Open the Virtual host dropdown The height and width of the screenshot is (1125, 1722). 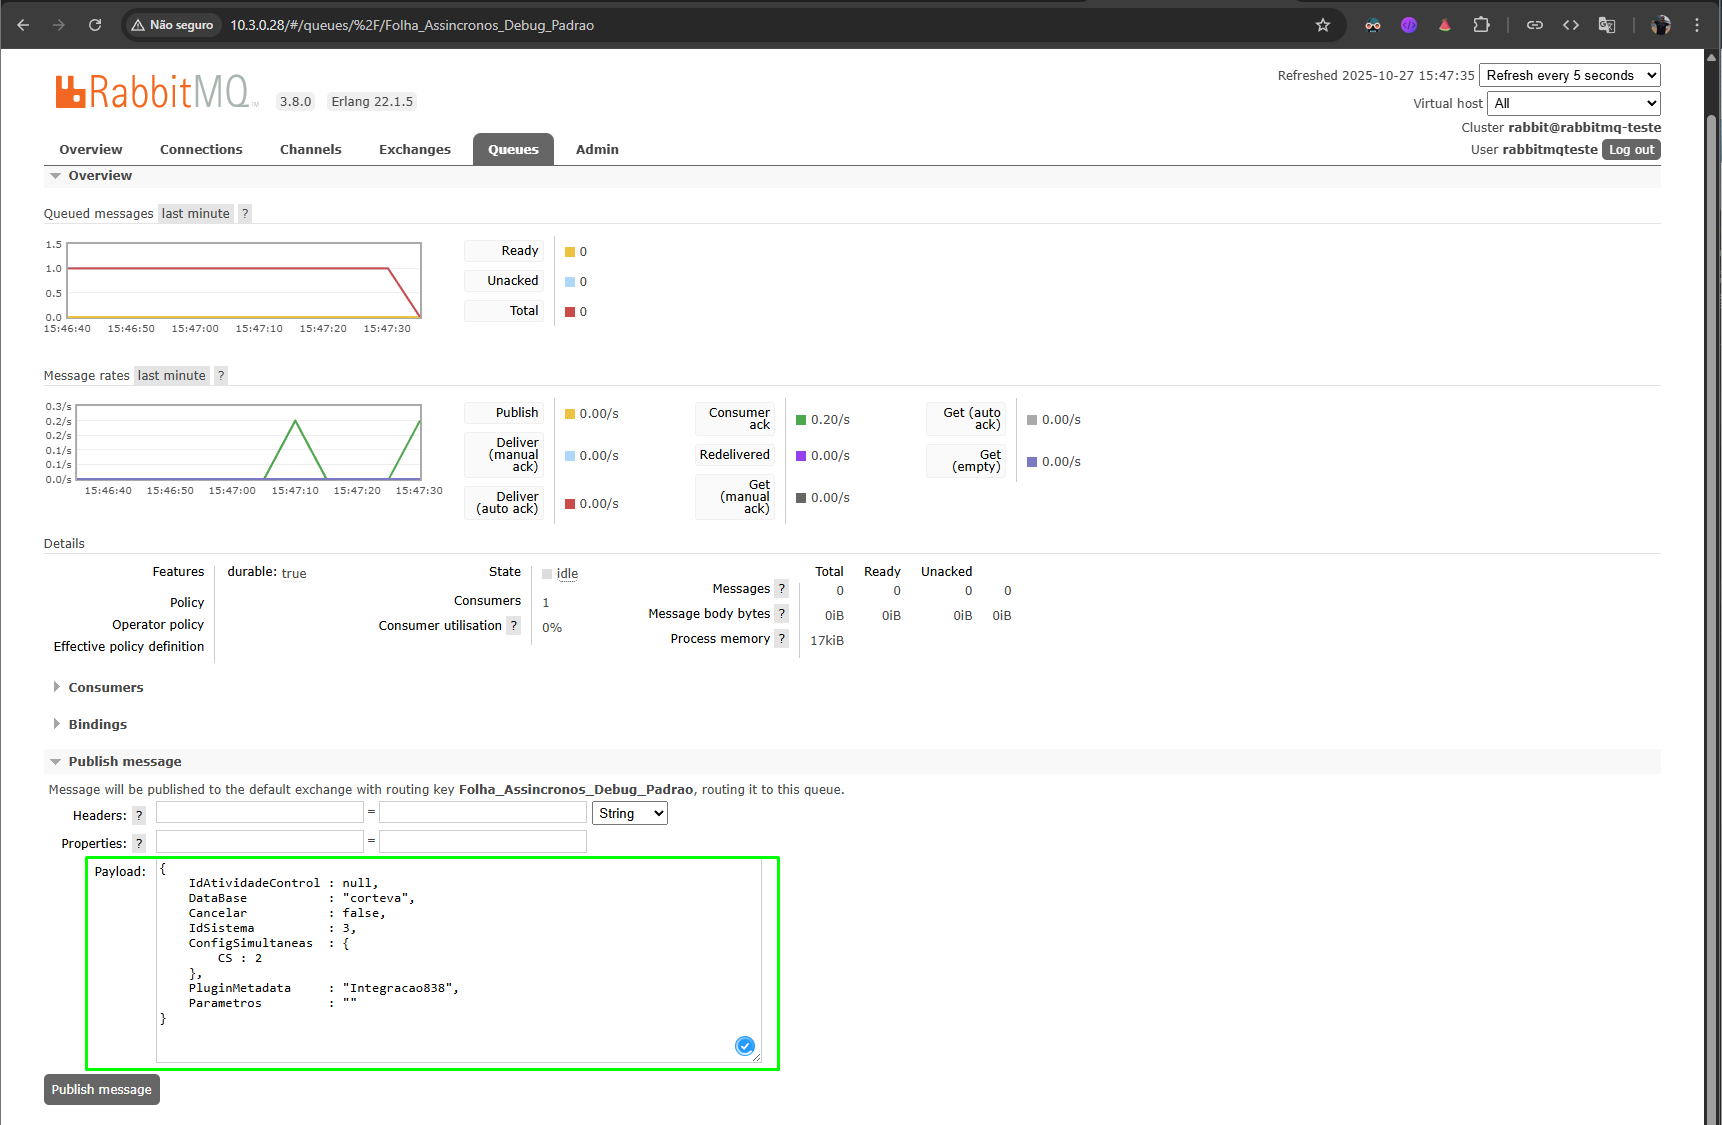[1574, 103]
